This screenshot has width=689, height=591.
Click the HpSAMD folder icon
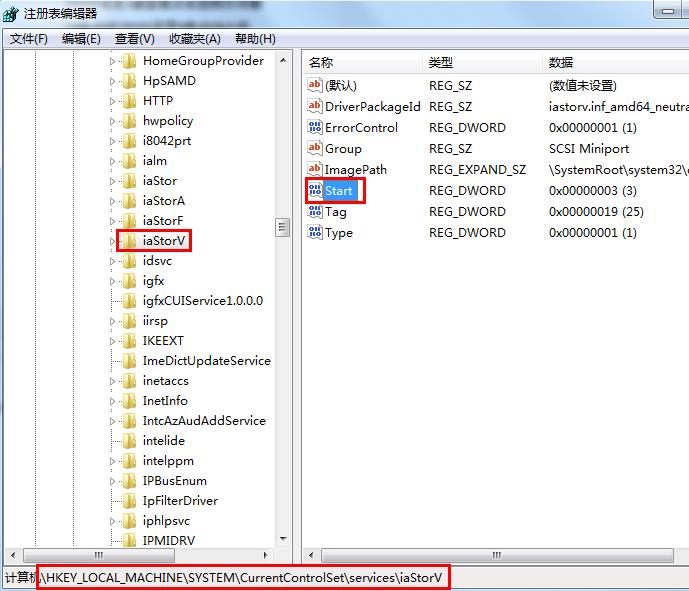tap(129, 81)
